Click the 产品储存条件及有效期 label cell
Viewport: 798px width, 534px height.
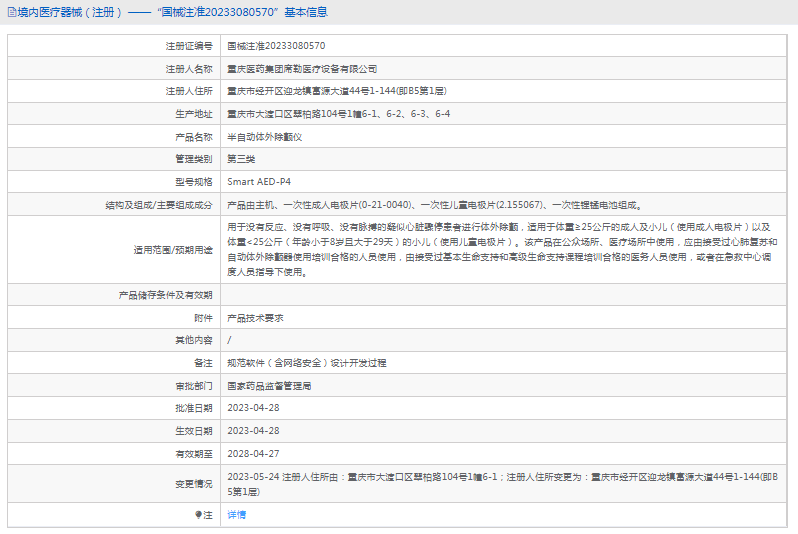coord(114,295)
